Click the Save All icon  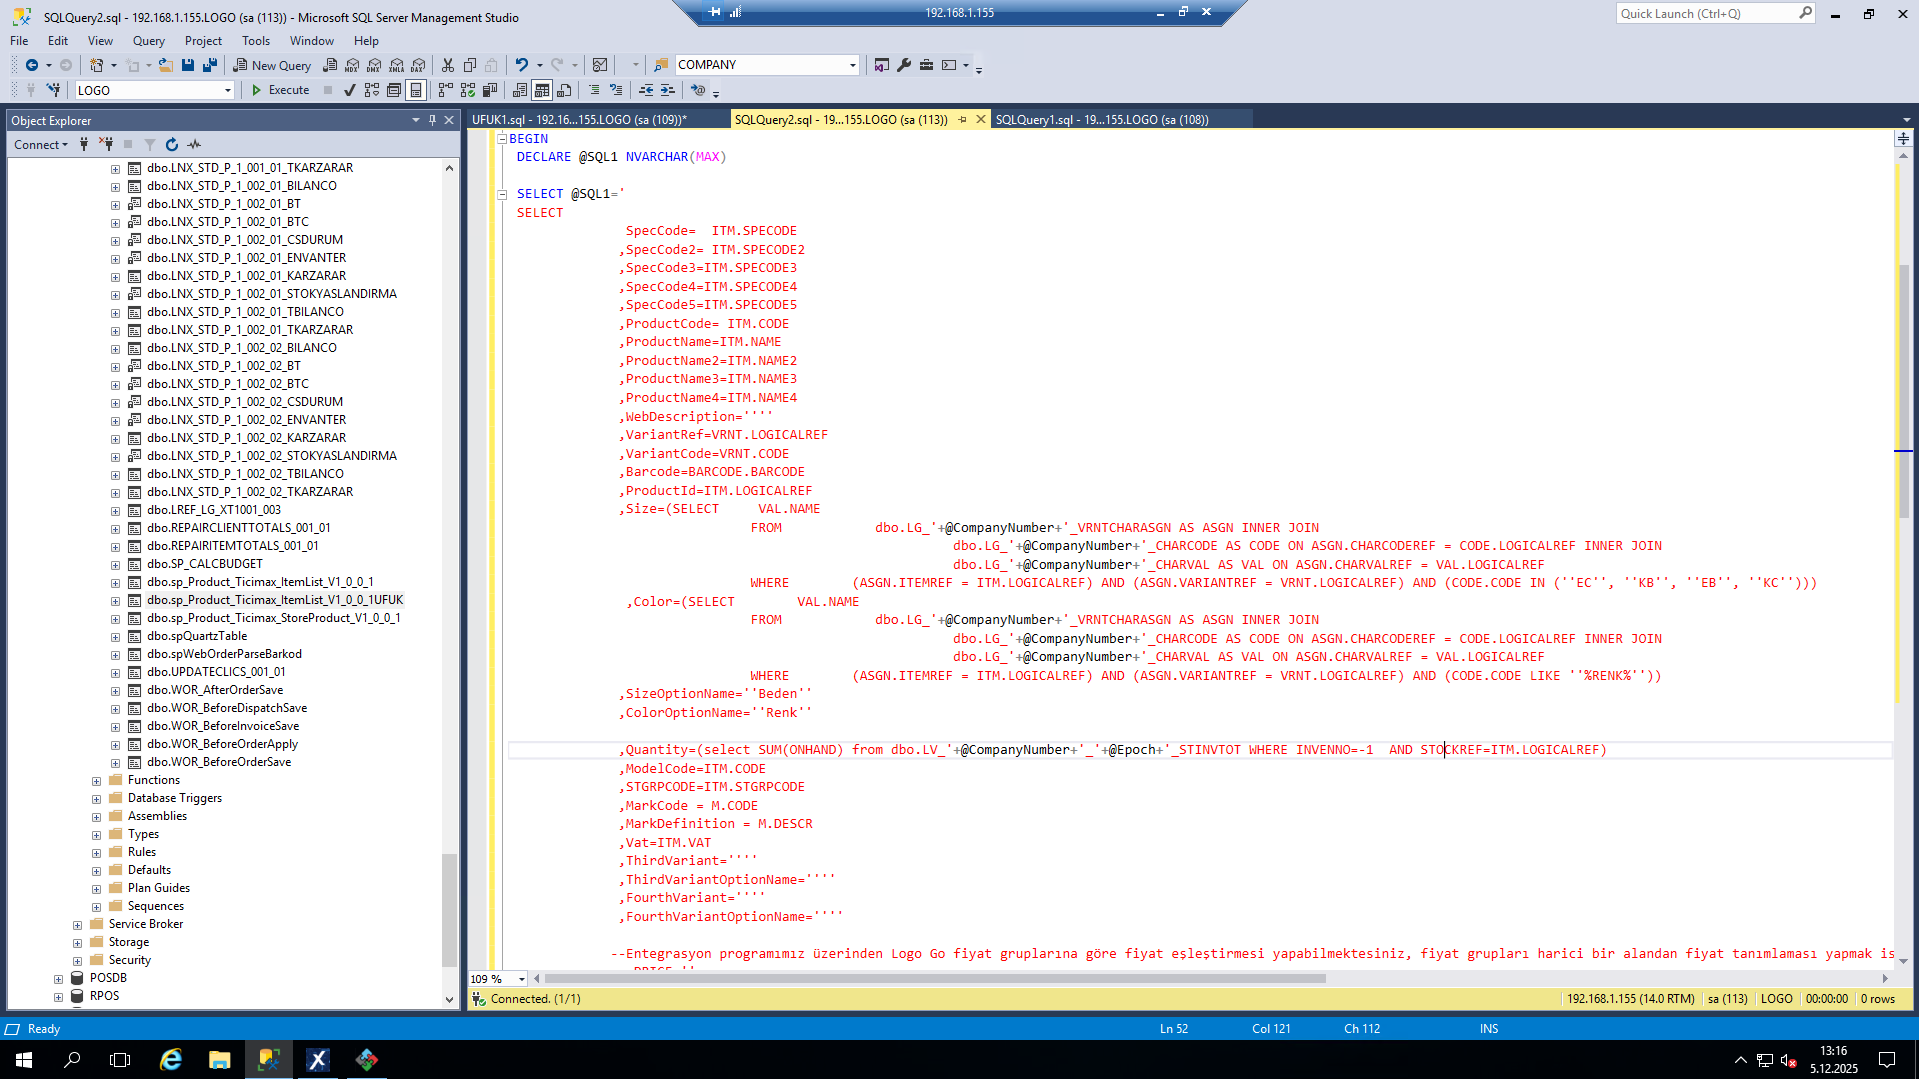click(210, 65)
